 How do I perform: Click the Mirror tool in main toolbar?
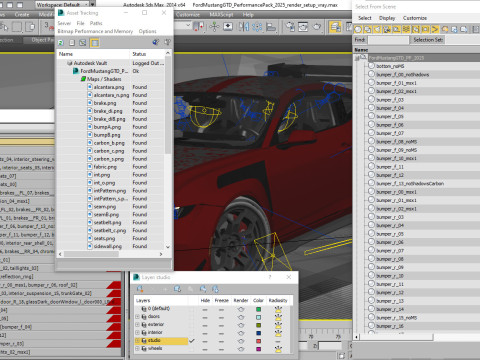244,27
